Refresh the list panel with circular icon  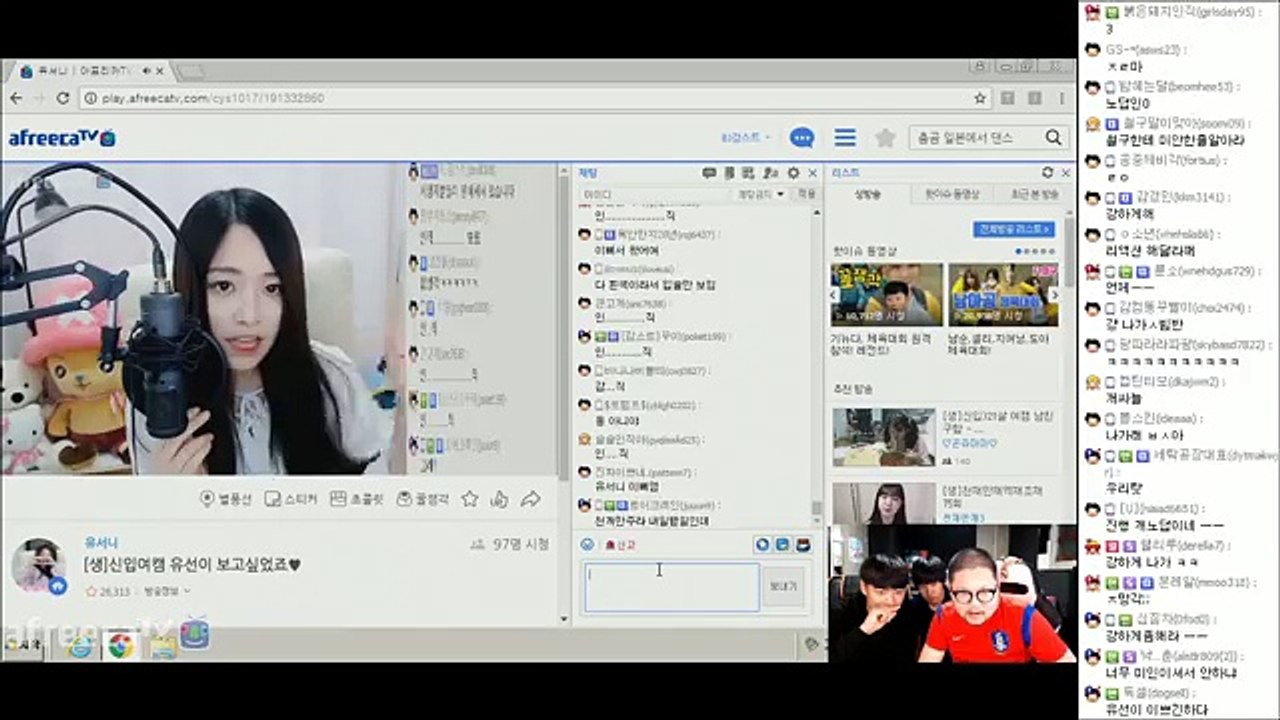1047,173
